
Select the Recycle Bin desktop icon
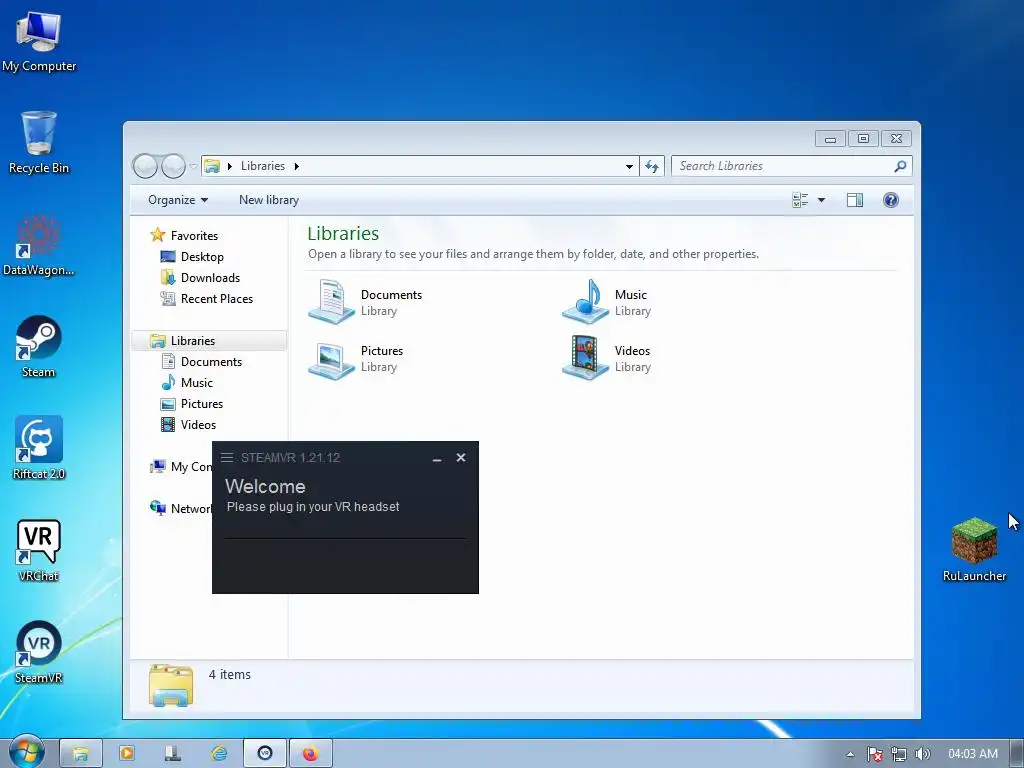pyautogui.click(x=39, y=142)
